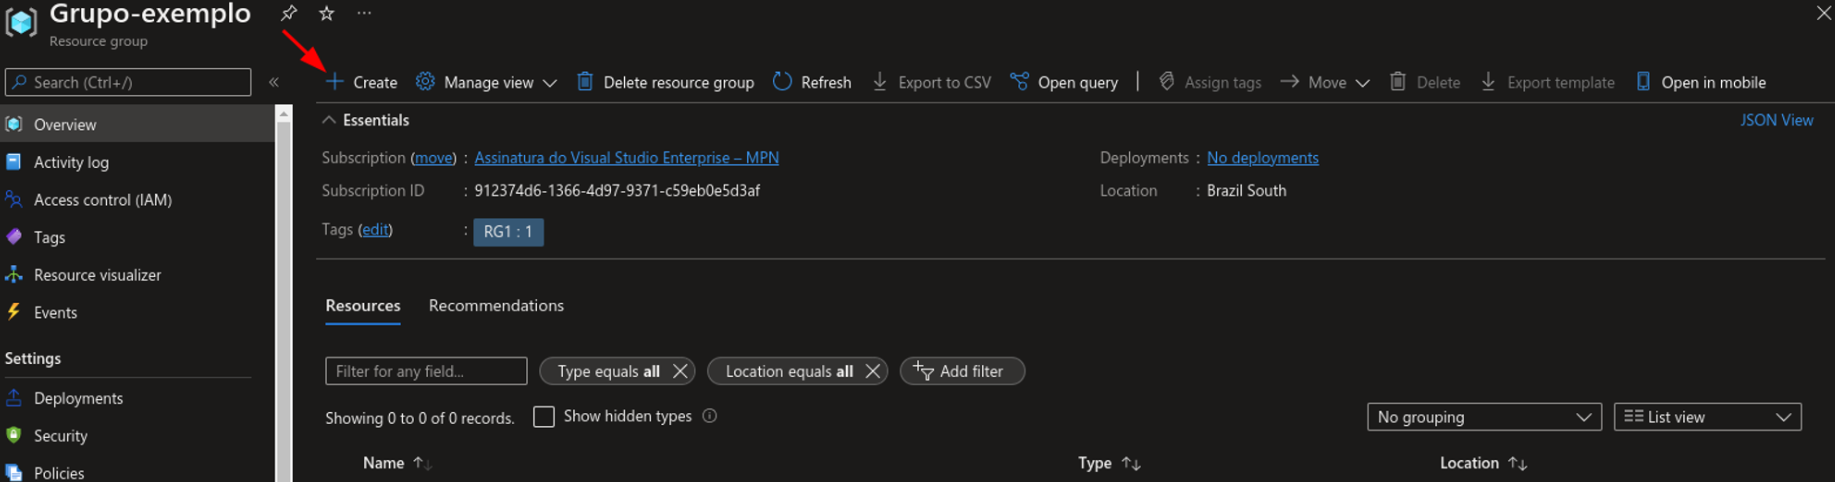Open the List view dropdown
Viewport: 1835px width, 482px height.
(x=1707, y=417)
